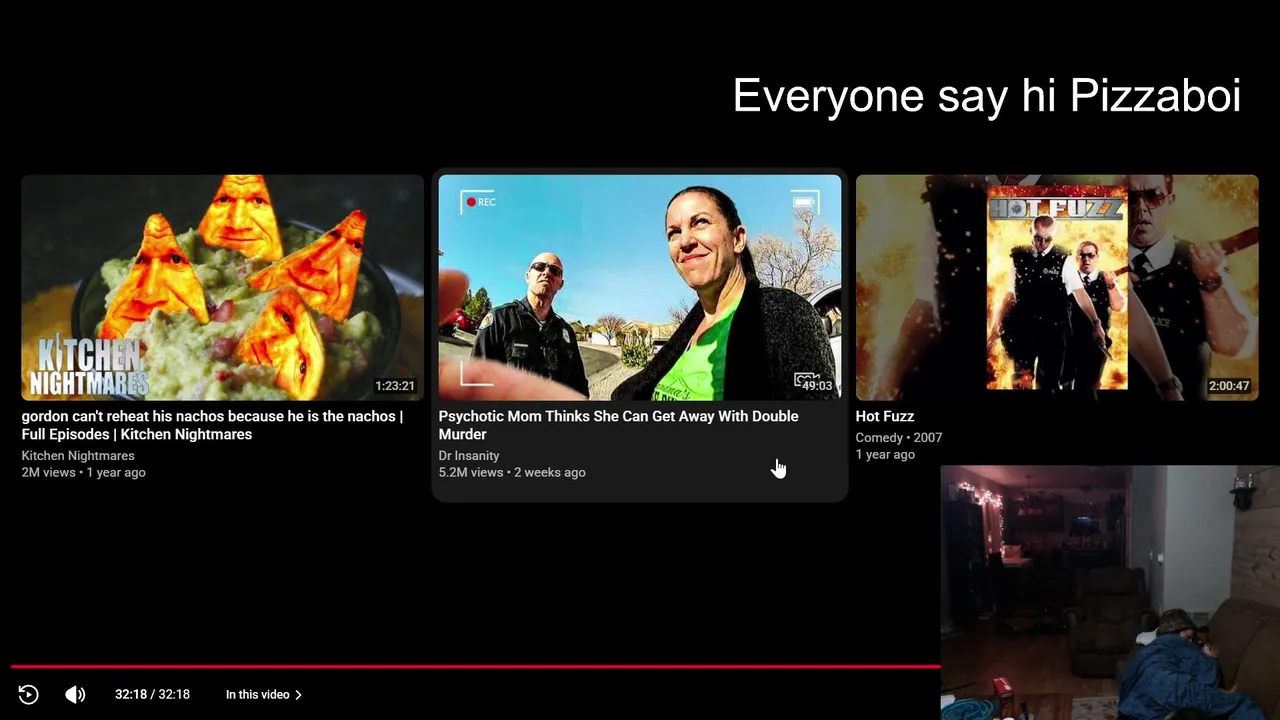Image resolution: width=1280 pixels, height=720 pixels.
Task: Click the red video progress bar
Action: (475, 666)
